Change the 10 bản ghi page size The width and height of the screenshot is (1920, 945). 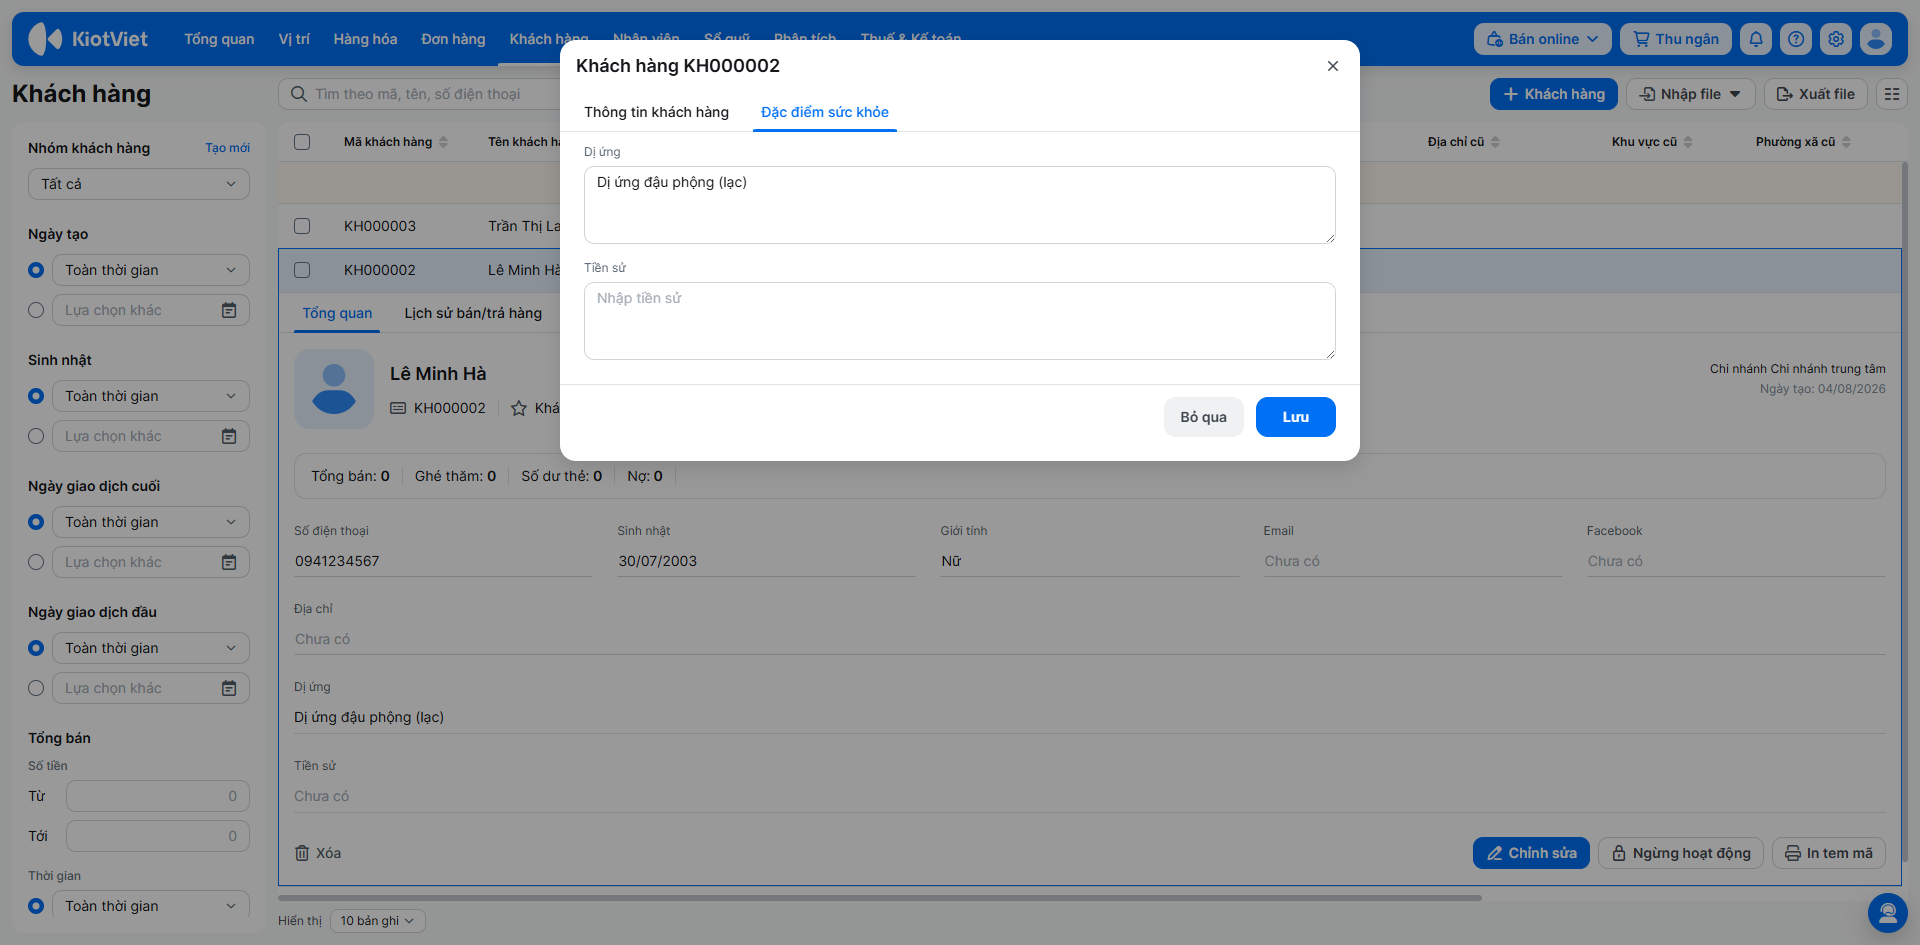click(377, 921)
